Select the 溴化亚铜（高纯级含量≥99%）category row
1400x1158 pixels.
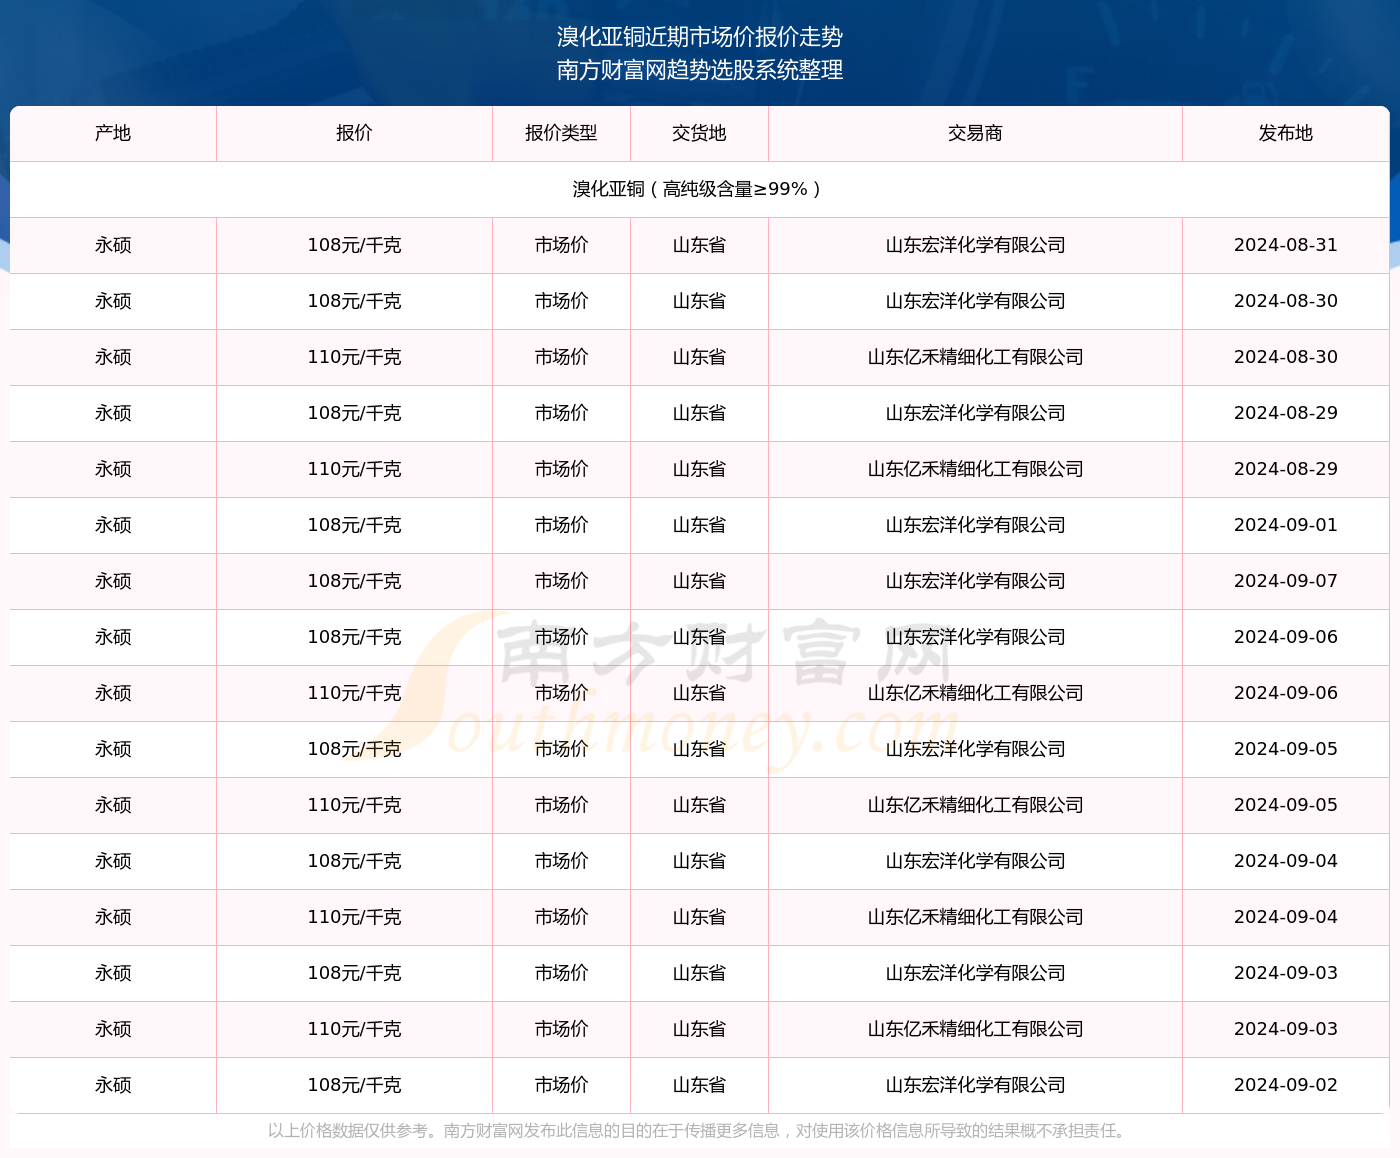(x=699, y=189)
